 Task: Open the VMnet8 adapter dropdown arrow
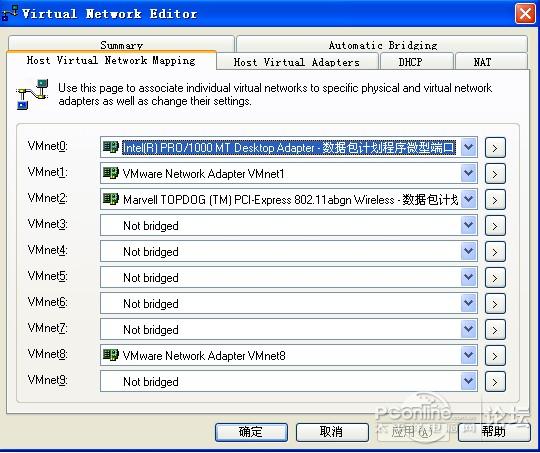[468, 355]
